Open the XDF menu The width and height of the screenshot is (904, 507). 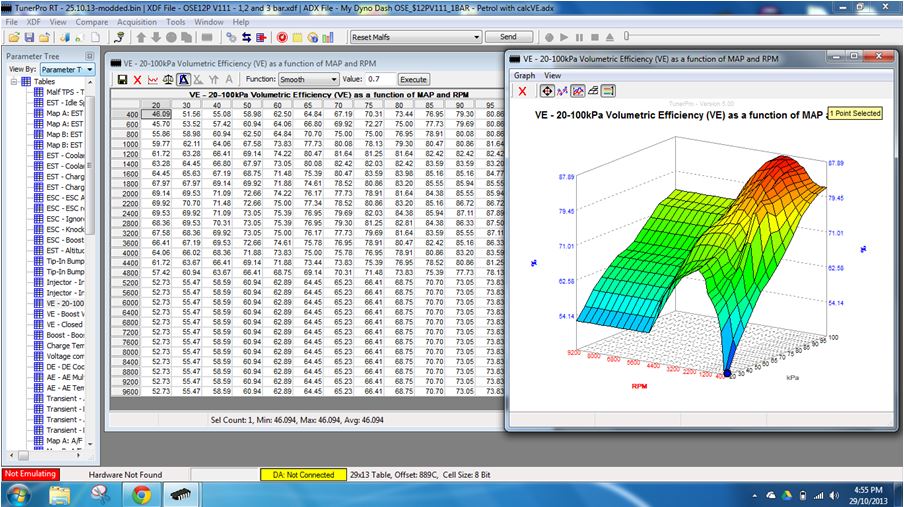tap(33, 22)
